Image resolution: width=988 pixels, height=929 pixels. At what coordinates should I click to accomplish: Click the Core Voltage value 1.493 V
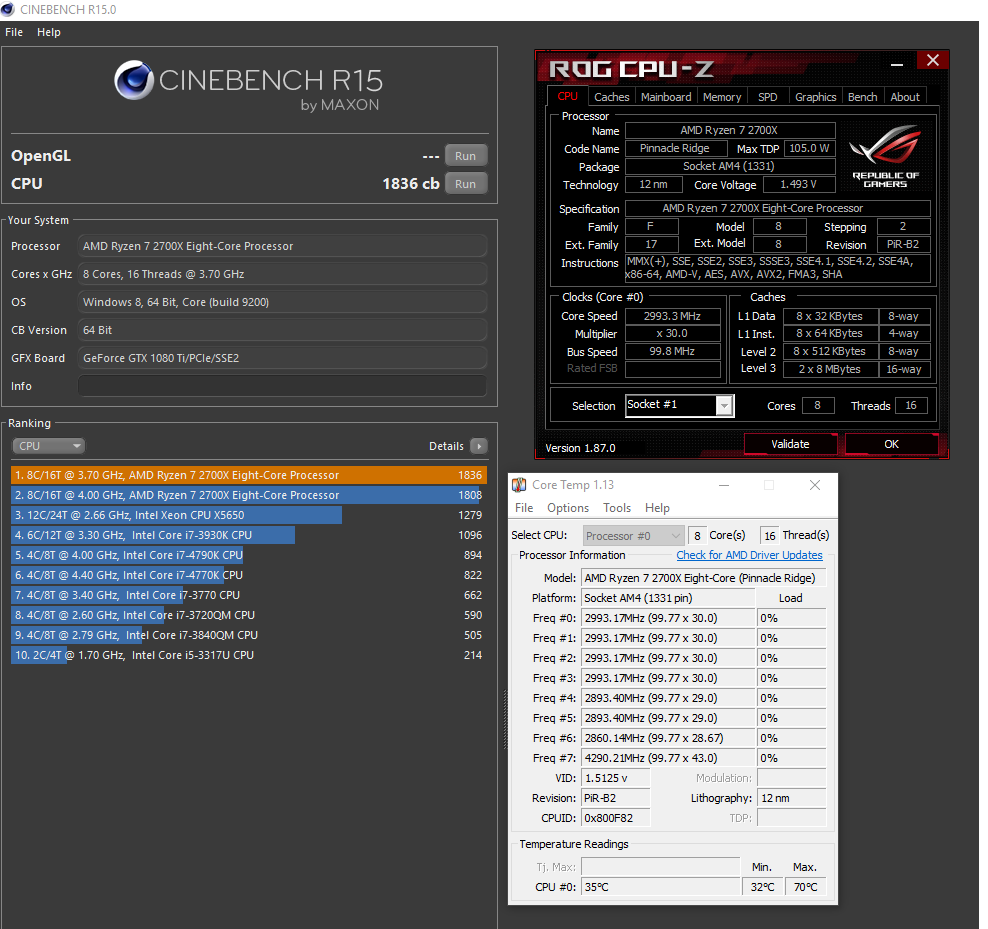798,185
